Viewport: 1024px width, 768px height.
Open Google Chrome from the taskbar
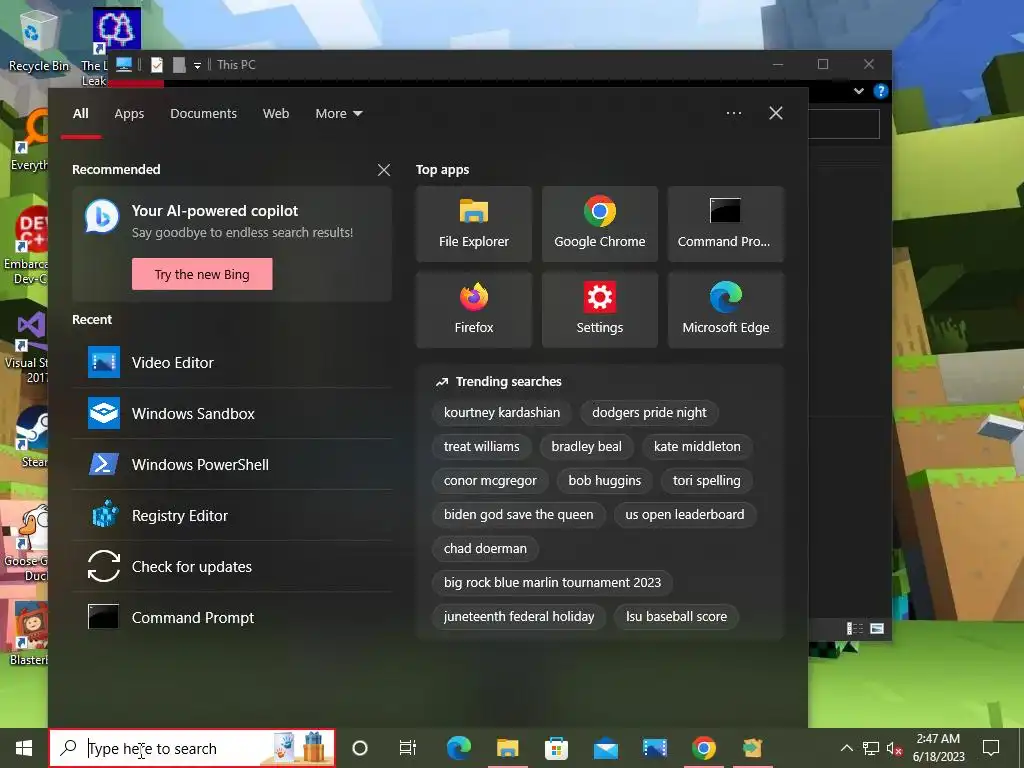(x=703, y=748)
